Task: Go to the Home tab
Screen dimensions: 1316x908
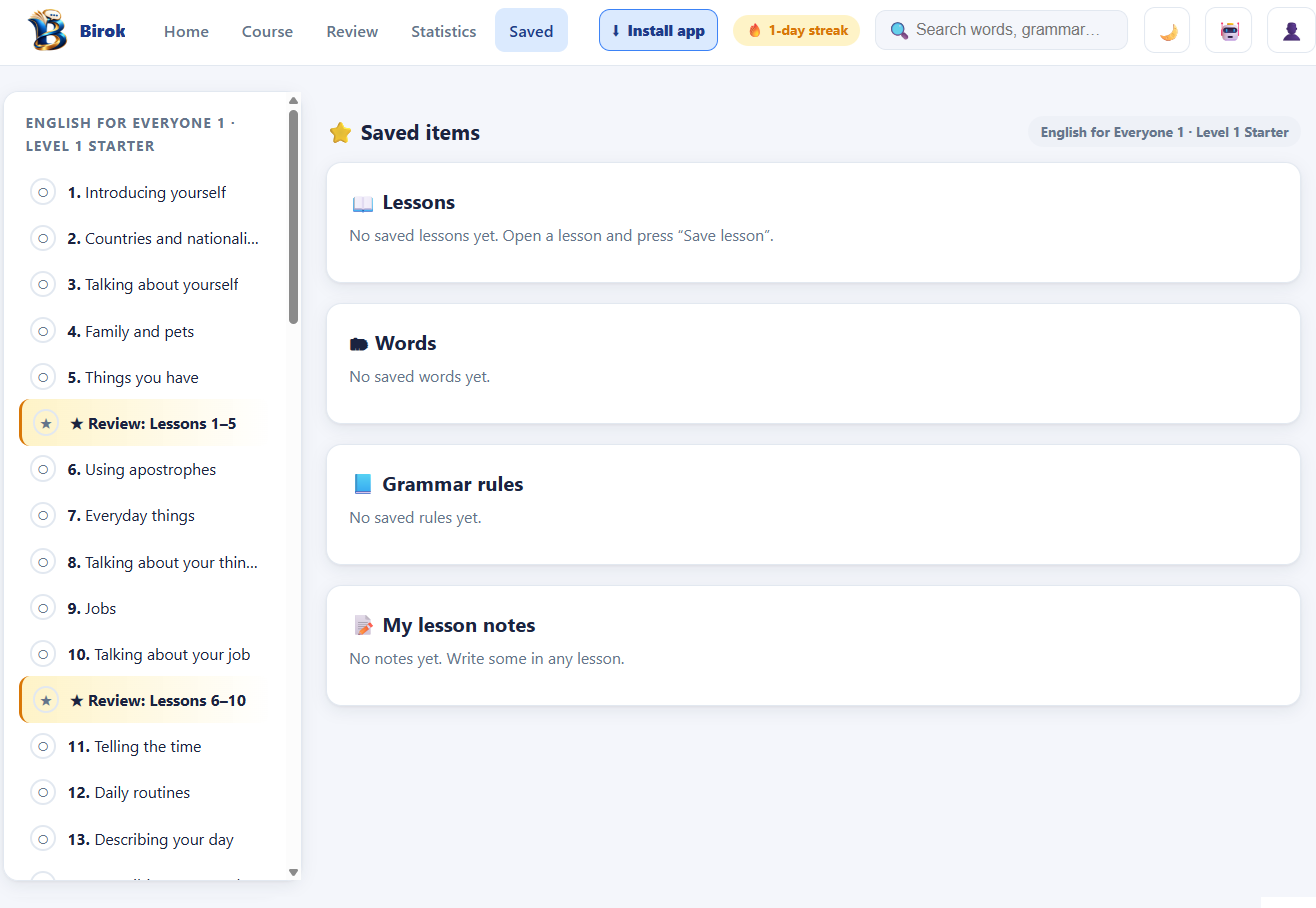Action: click(x=186, y=31)
